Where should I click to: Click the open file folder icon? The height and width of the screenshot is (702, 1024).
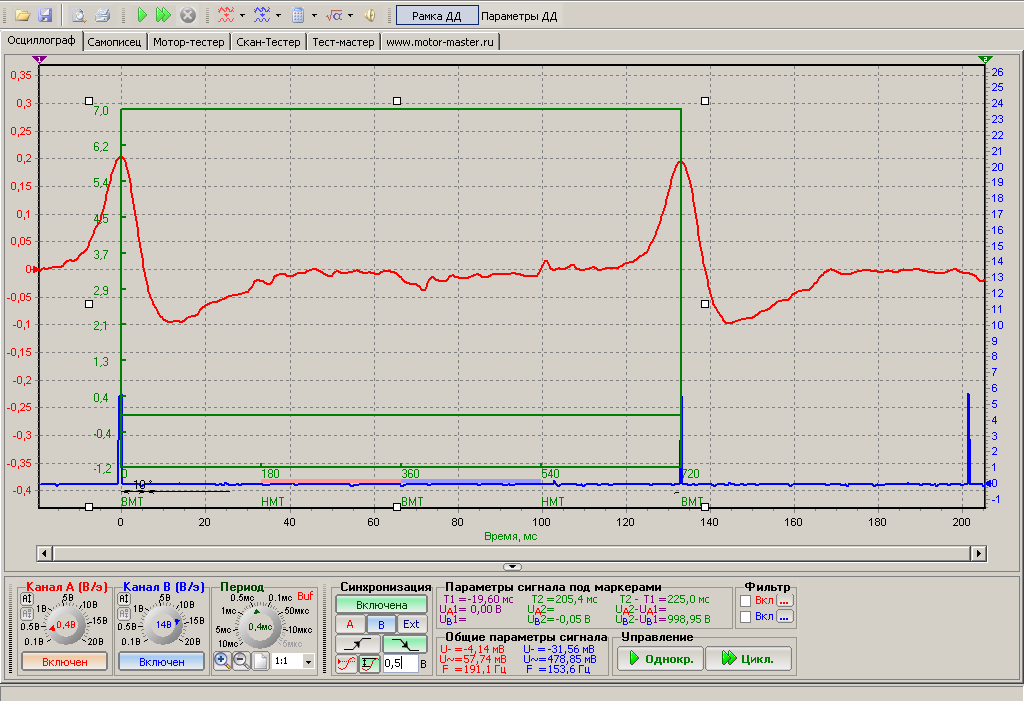coord(21,15)
